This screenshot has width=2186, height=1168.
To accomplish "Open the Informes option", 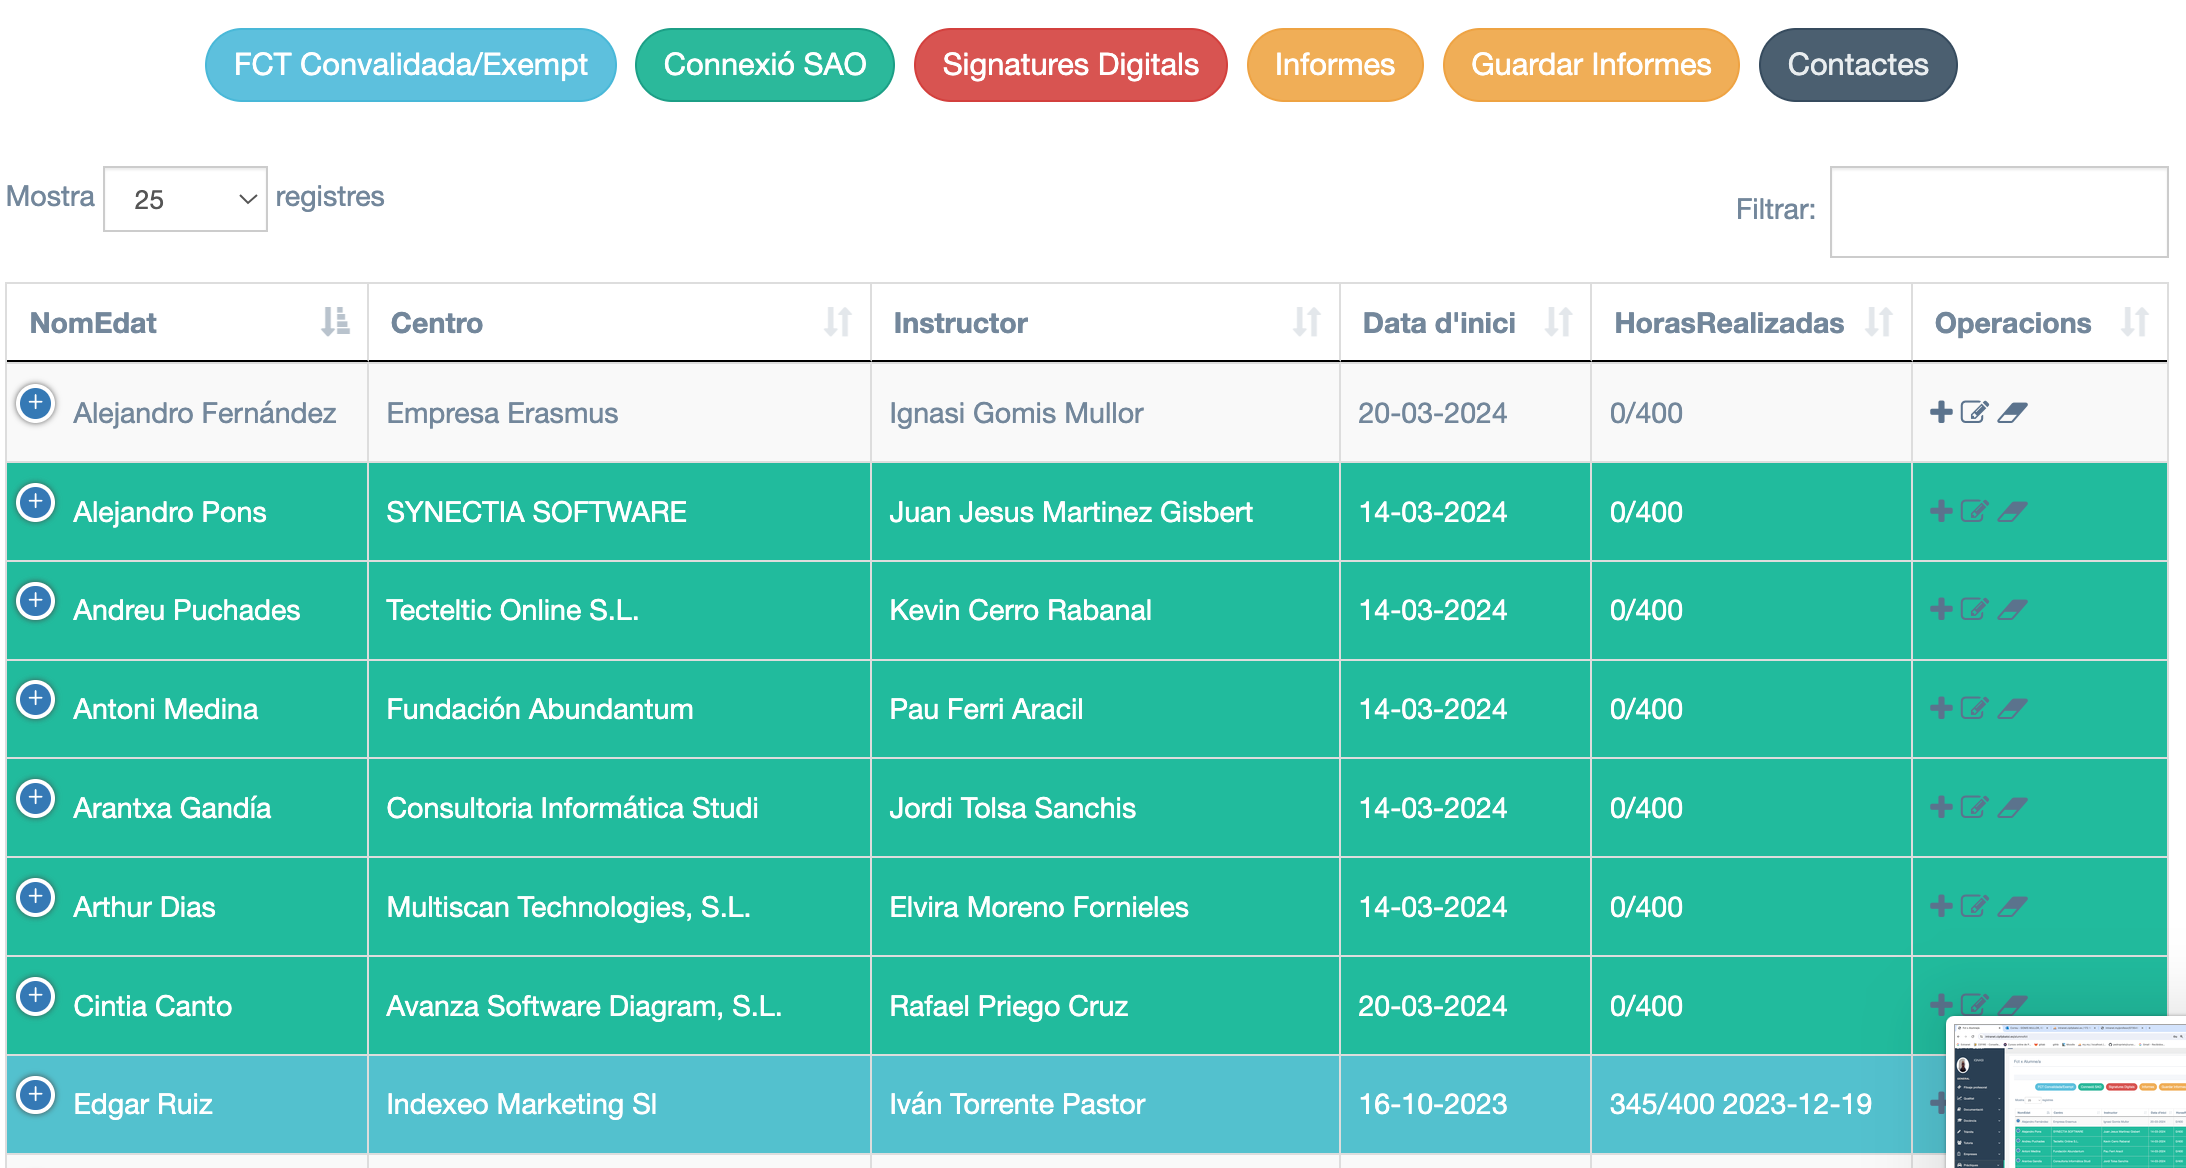I will pos(1334,65).
